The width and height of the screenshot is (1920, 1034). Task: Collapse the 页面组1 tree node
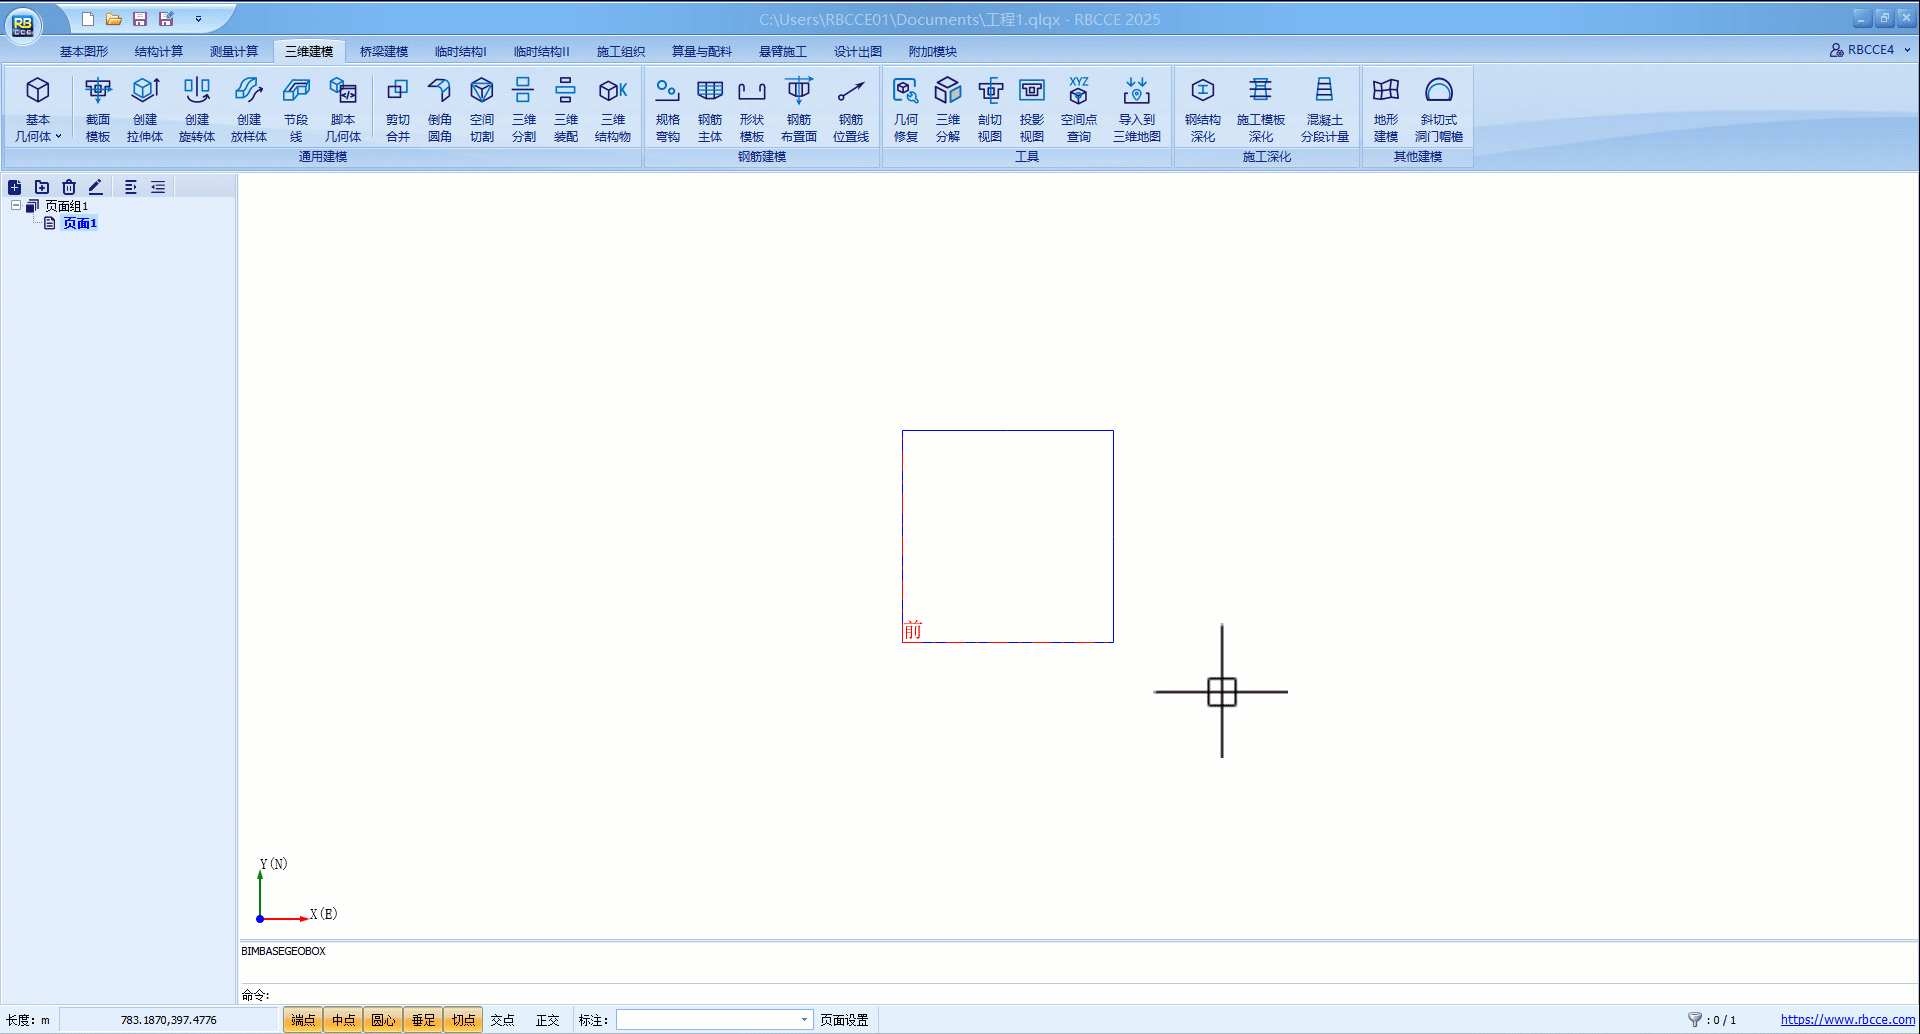pyautogui.click(x=16, y=206)
